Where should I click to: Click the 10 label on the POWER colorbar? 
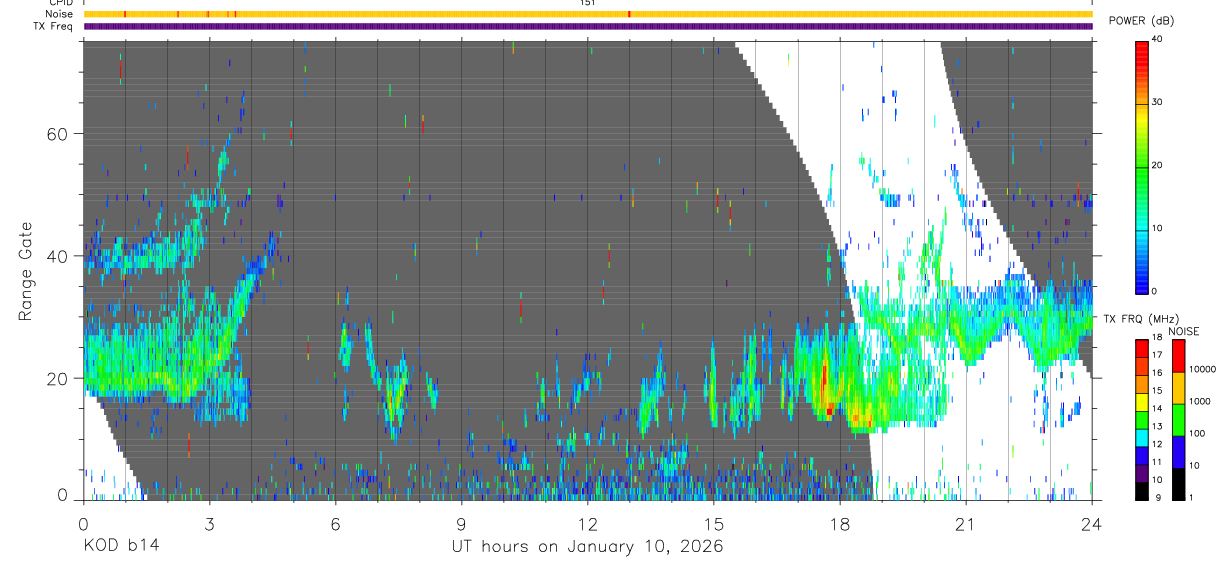pos(1158,228)
